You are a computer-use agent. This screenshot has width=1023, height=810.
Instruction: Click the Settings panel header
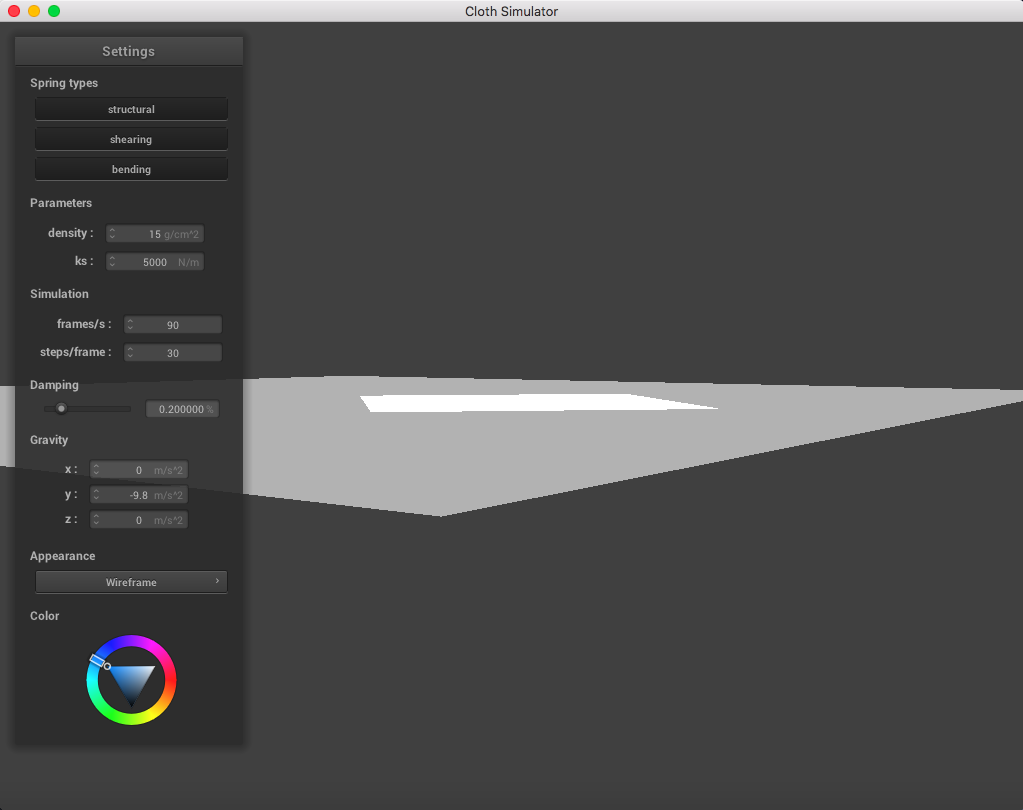click(129, 51)
